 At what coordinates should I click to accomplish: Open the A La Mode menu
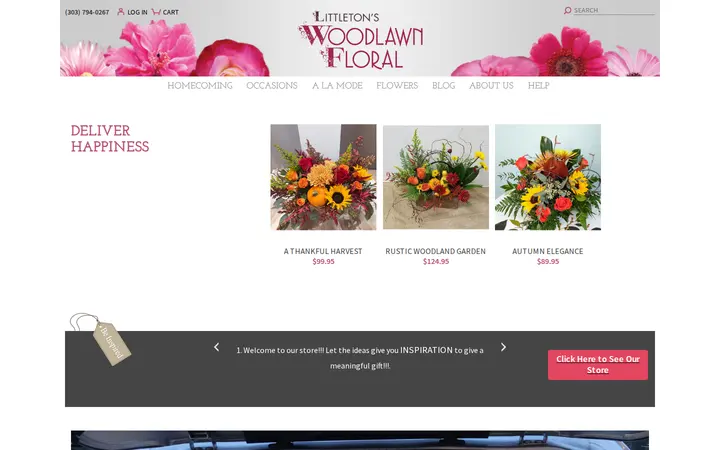337,85
